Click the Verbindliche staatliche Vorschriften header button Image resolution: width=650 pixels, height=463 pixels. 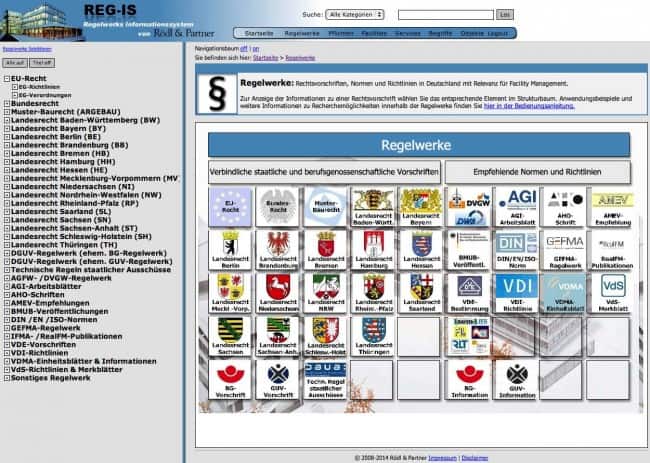[324, 172]
